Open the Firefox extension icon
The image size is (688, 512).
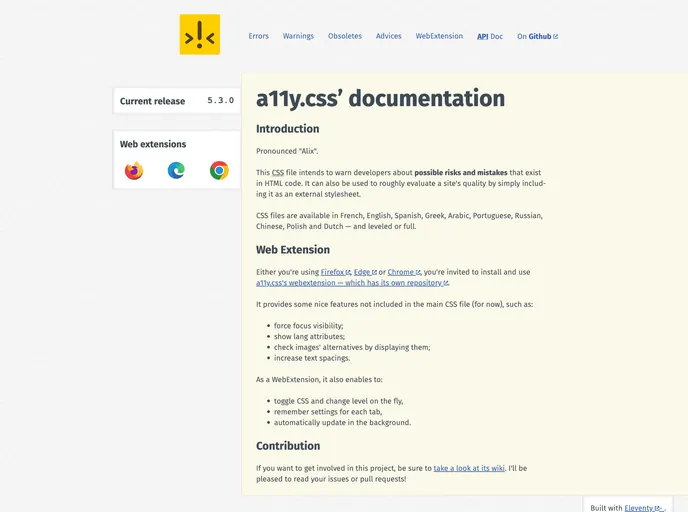pos(134,171)
